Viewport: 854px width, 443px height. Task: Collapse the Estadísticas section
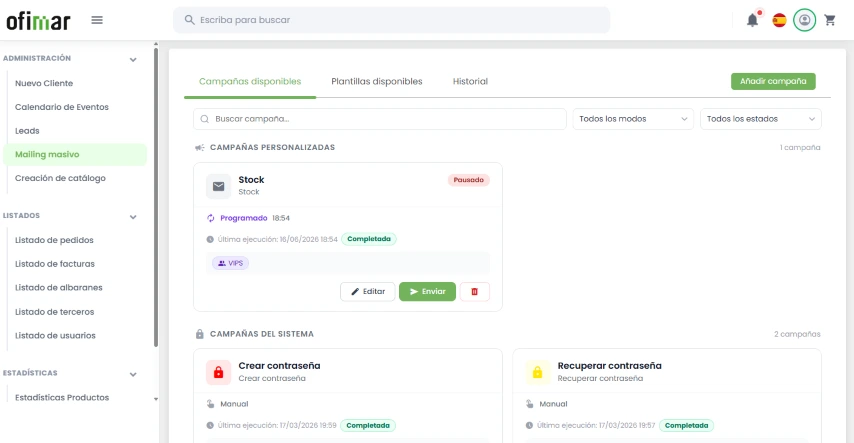[133, 374]
